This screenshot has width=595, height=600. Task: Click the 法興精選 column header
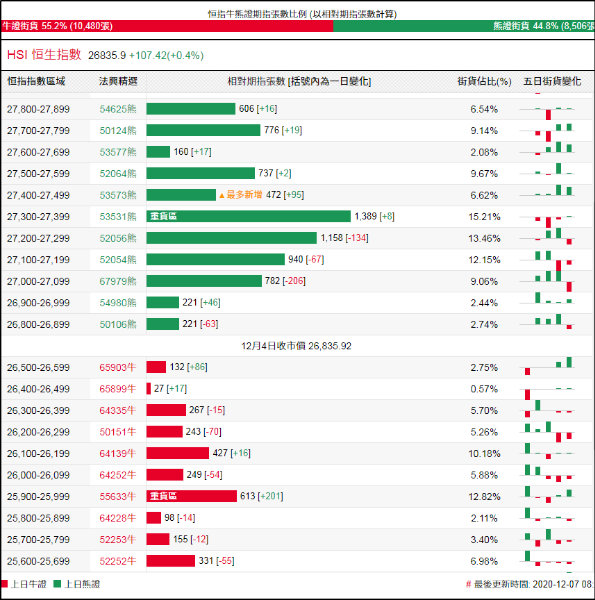pyautogui.click(x=118, y=81)
